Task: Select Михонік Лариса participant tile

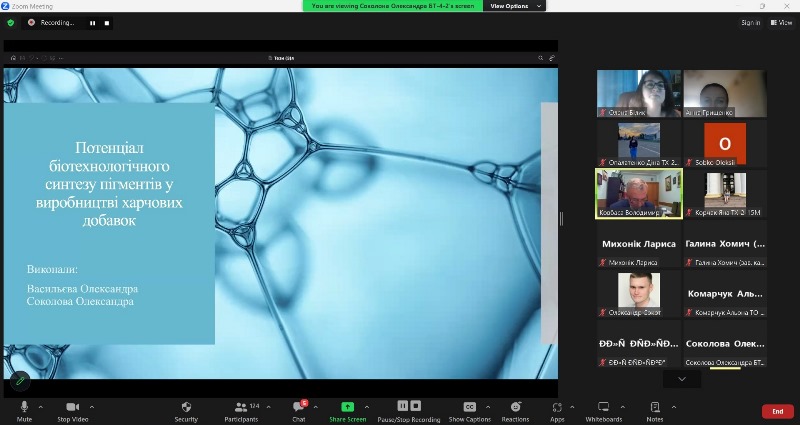Action: (639, 244)
